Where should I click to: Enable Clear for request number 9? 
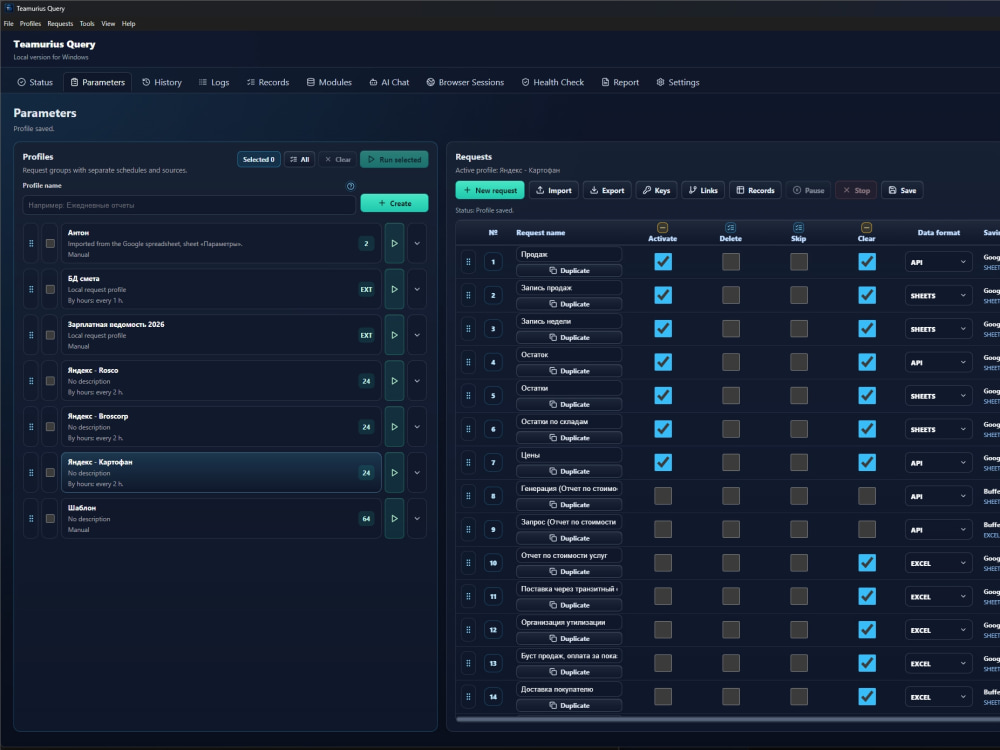pyautogui.click(x=867, y=529)
